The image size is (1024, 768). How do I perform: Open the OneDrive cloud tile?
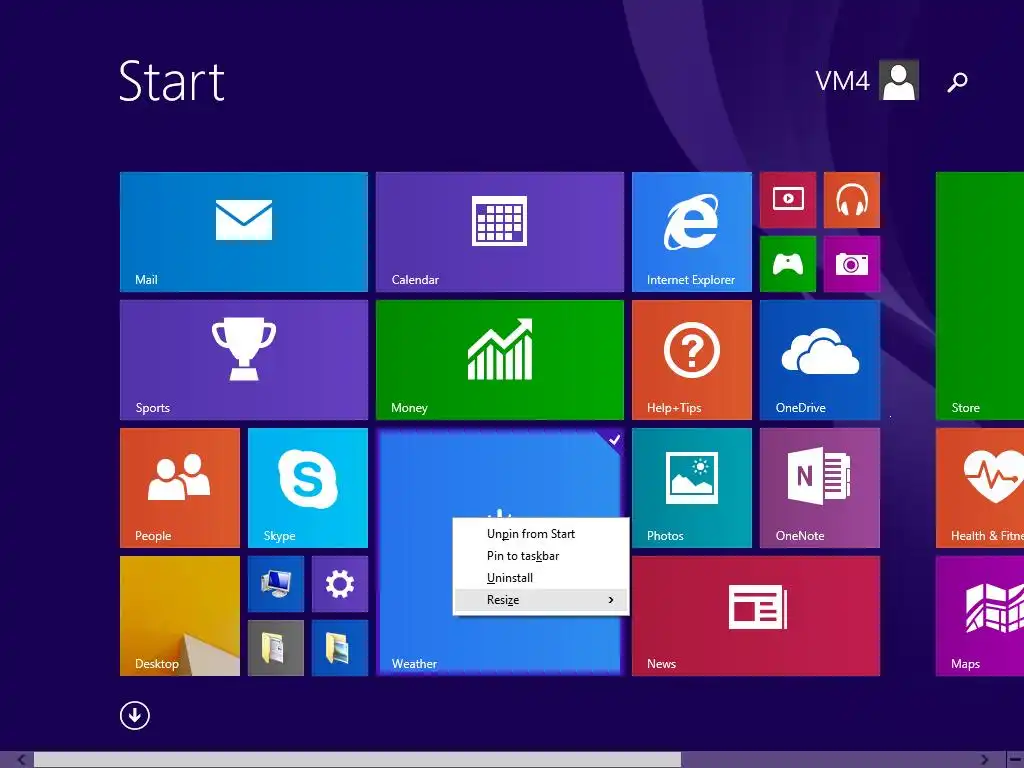click(820, 360)
